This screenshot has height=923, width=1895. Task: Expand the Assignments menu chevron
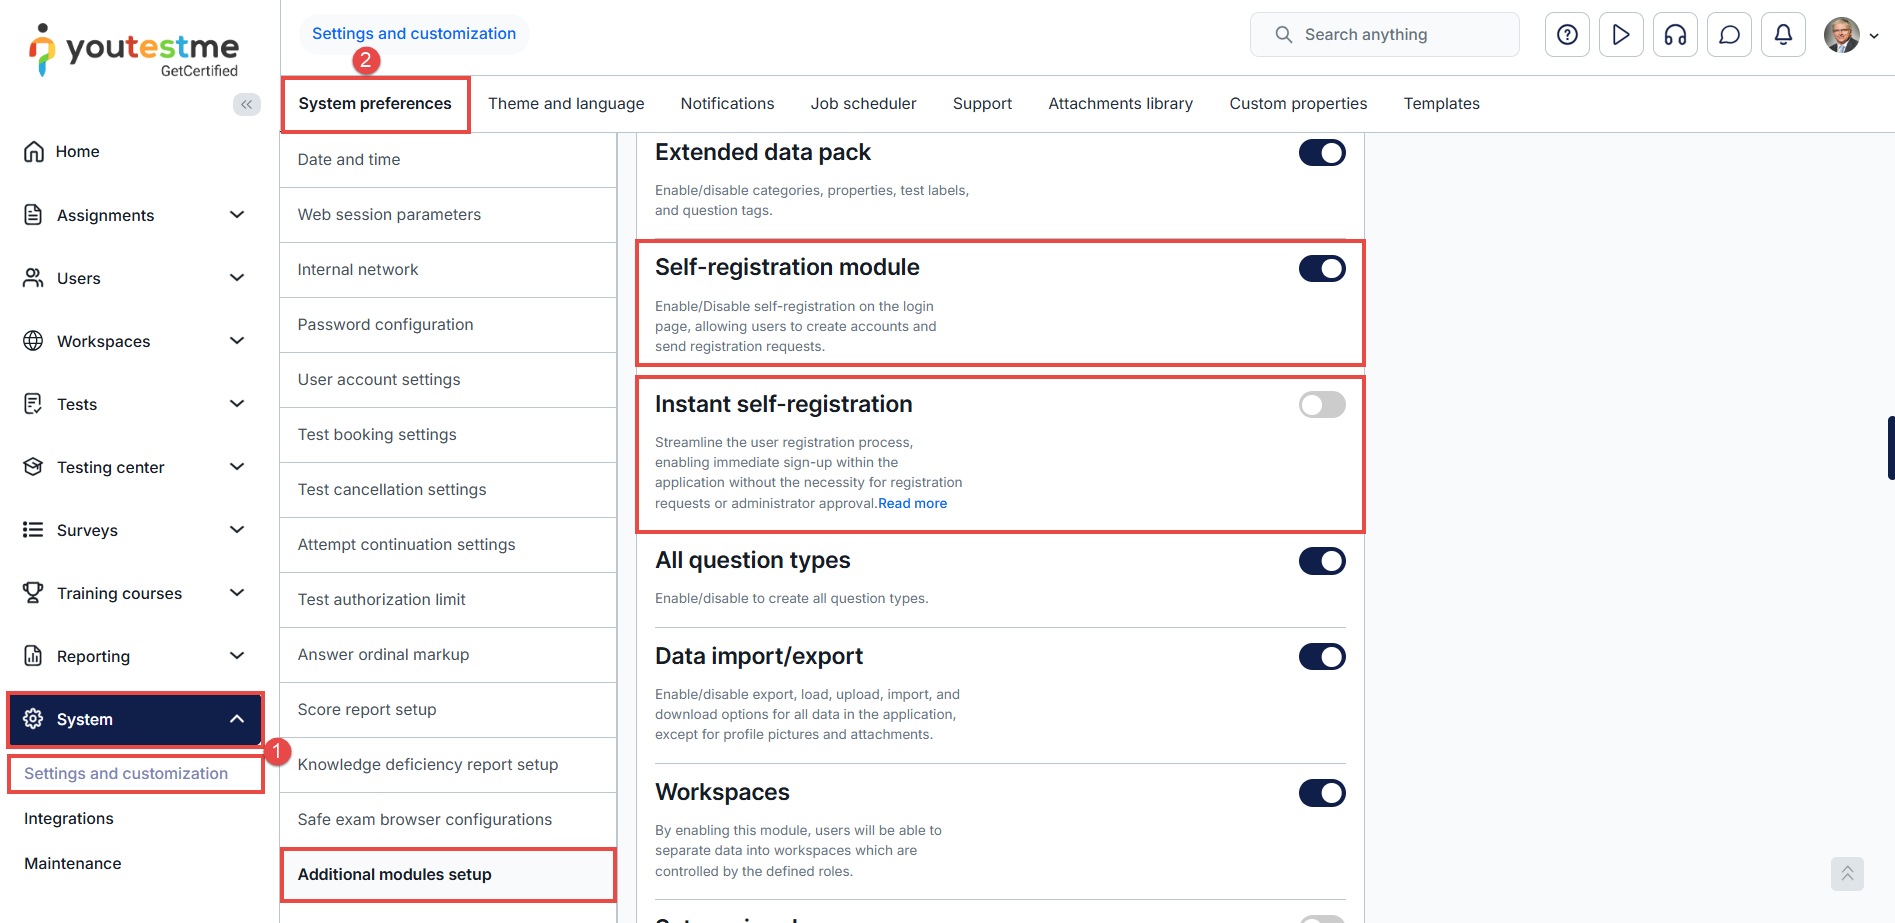click(237, 215)
